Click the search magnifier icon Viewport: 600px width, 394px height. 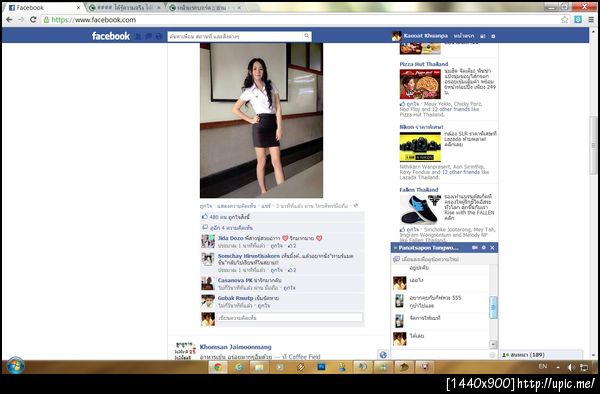pos(307,36)
